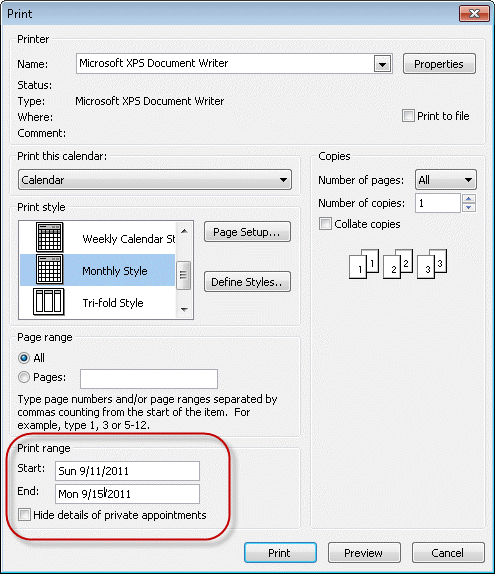495x574 pixels.
Task: Select the Weekly Calendar Style icon
Action: [50, 237]
